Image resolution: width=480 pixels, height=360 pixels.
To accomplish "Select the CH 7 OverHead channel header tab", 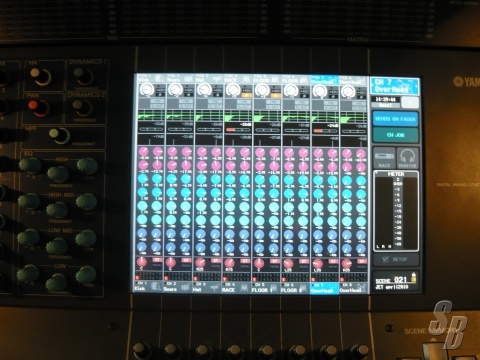I will (325, 79).
